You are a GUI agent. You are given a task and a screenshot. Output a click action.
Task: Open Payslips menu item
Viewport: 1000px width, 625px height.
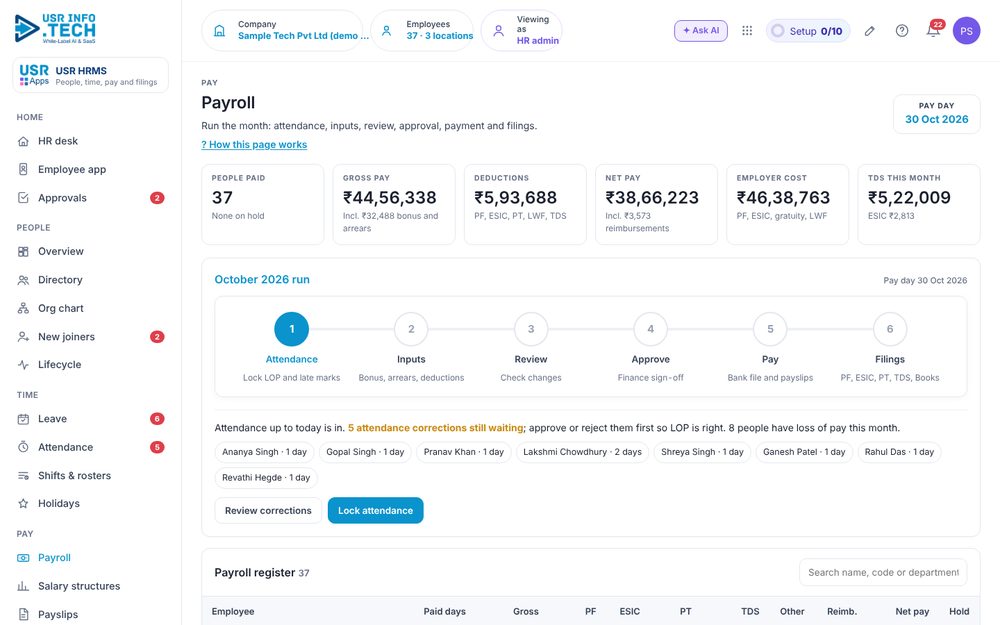pyautogui.click(x=91, y=614)
